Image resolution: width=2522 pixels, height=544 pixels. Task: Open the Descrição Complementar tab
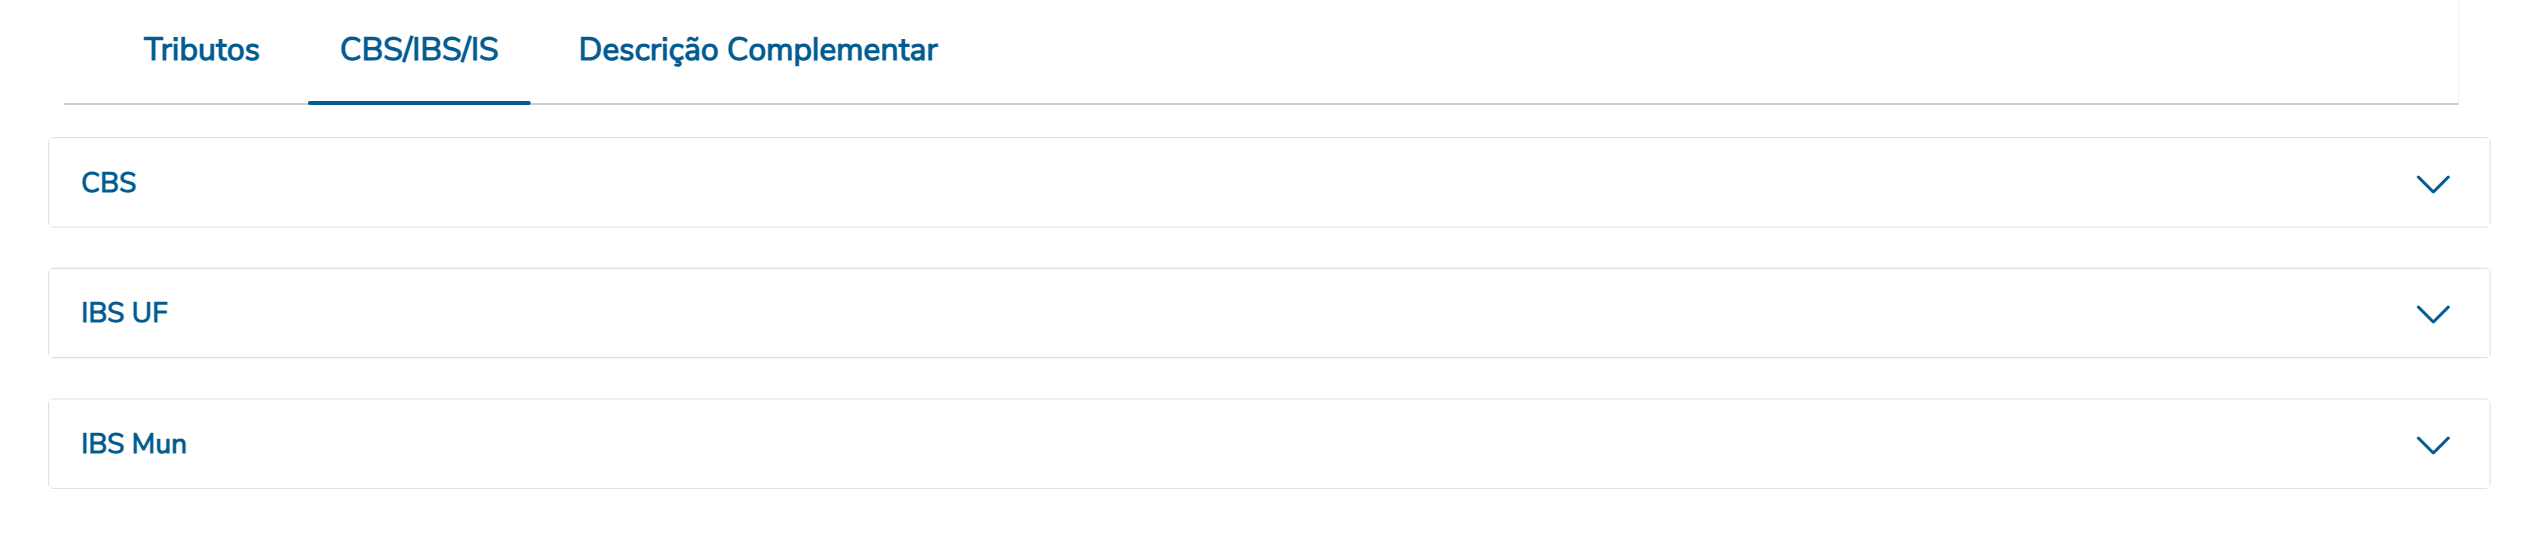coord(757,50)
